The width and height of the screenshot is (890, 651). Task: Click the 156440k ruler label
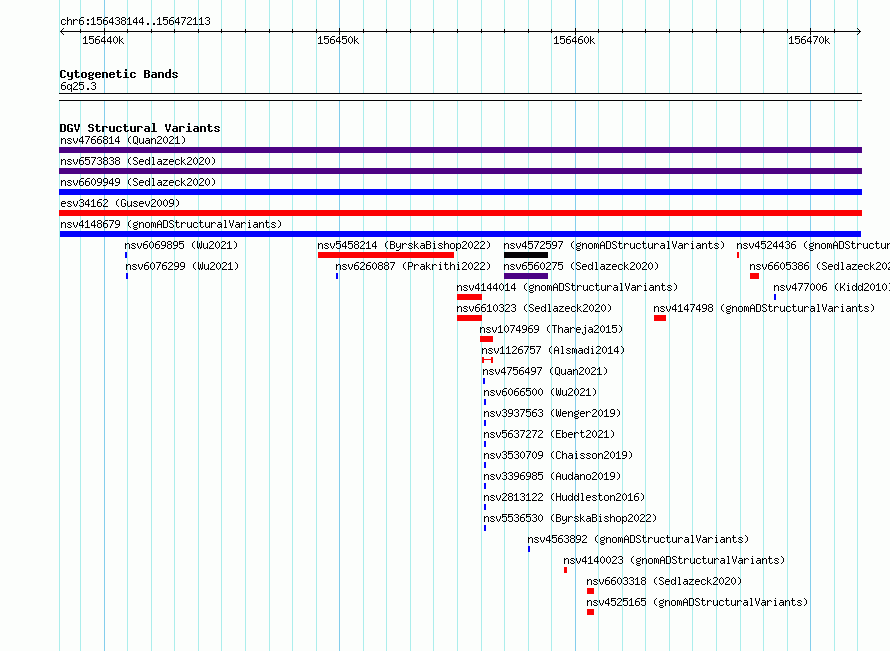[x=103, y=40]
